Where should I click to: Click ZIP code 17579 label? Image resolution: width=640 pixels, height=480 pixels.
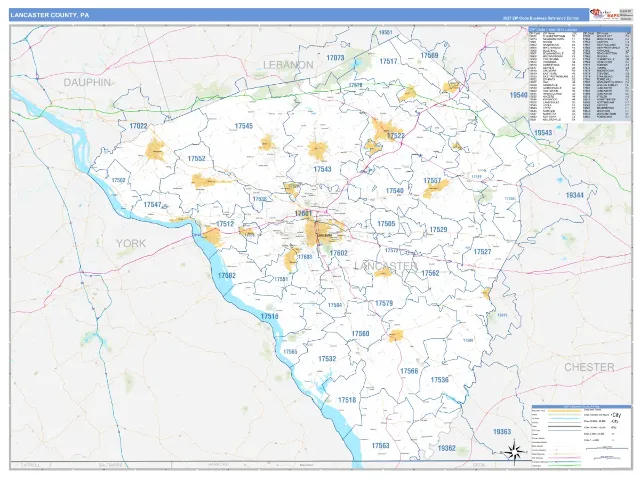click(384, 303)
